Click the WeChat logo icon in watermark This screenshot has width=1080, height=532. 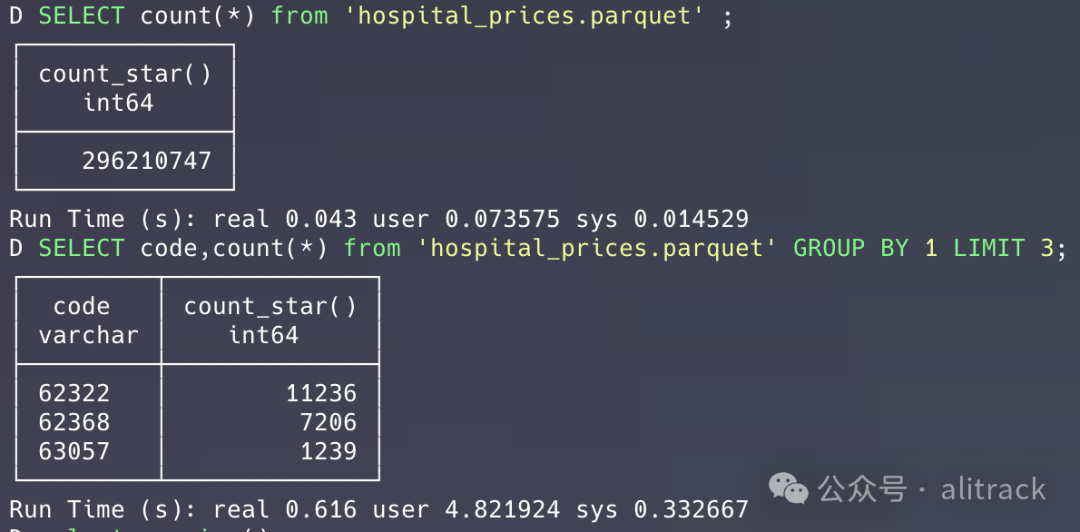pos(789,488)
